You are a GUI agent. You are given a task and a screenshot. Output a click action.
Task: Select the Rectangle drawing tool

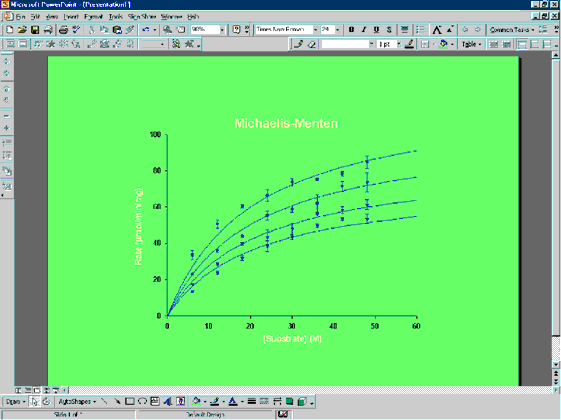130,401
